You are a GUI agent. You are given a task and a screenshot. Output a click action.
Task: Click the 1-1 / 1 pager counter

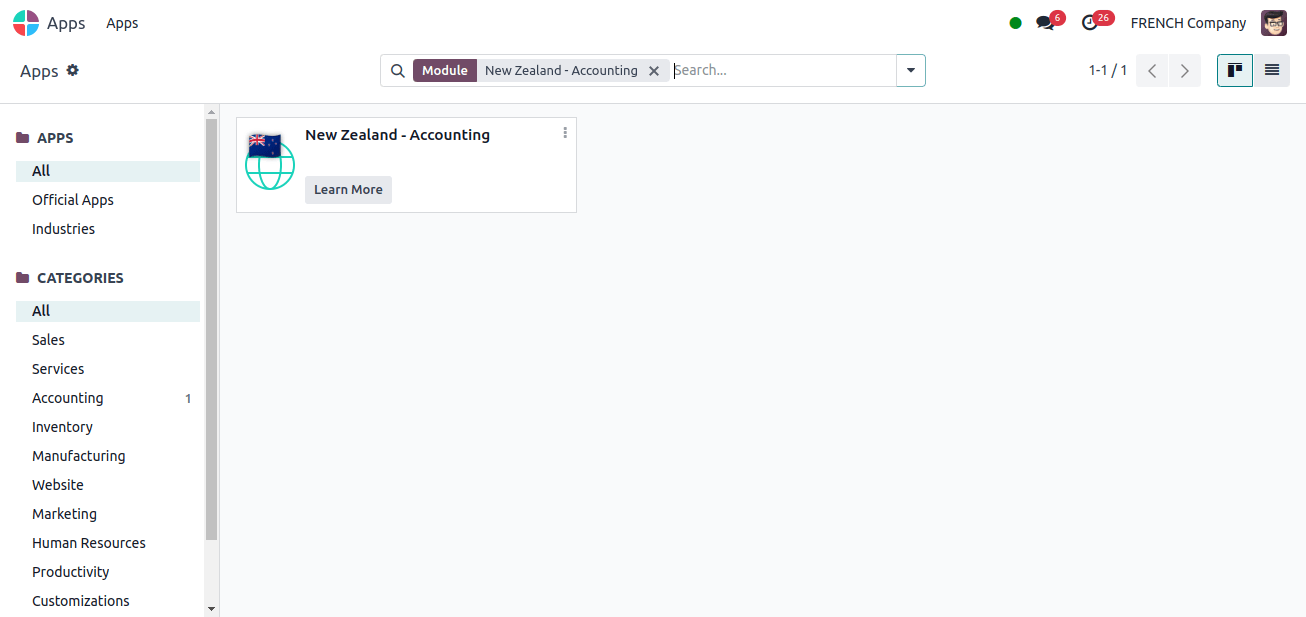(x=1108, y=71)
